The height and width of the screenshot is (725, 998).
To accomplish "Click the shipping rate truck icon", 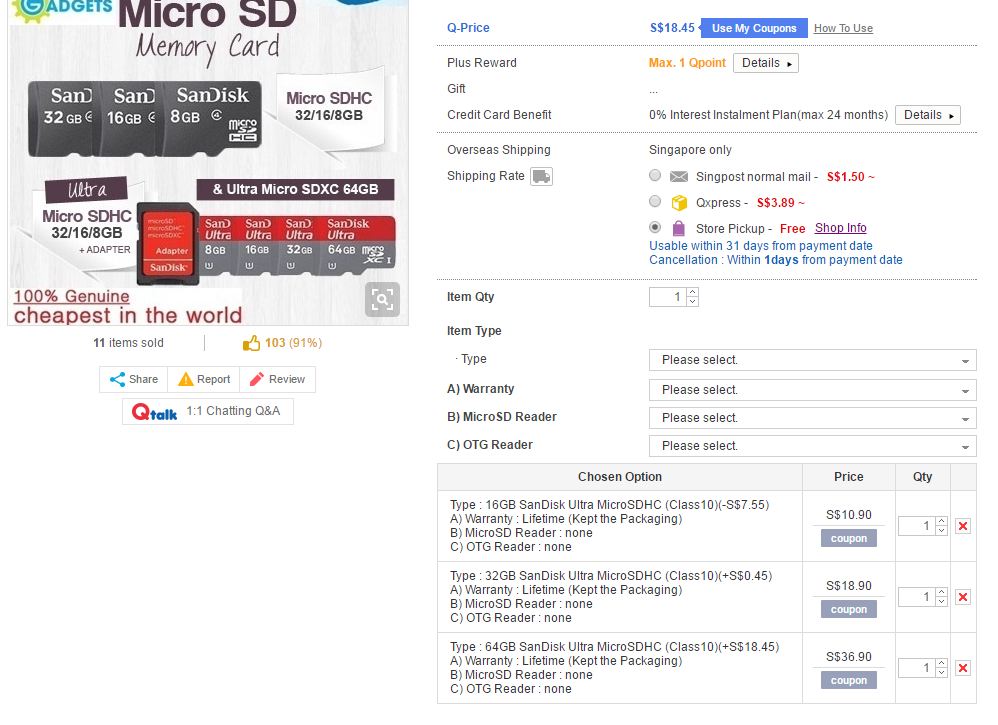I will pos(542,176).
